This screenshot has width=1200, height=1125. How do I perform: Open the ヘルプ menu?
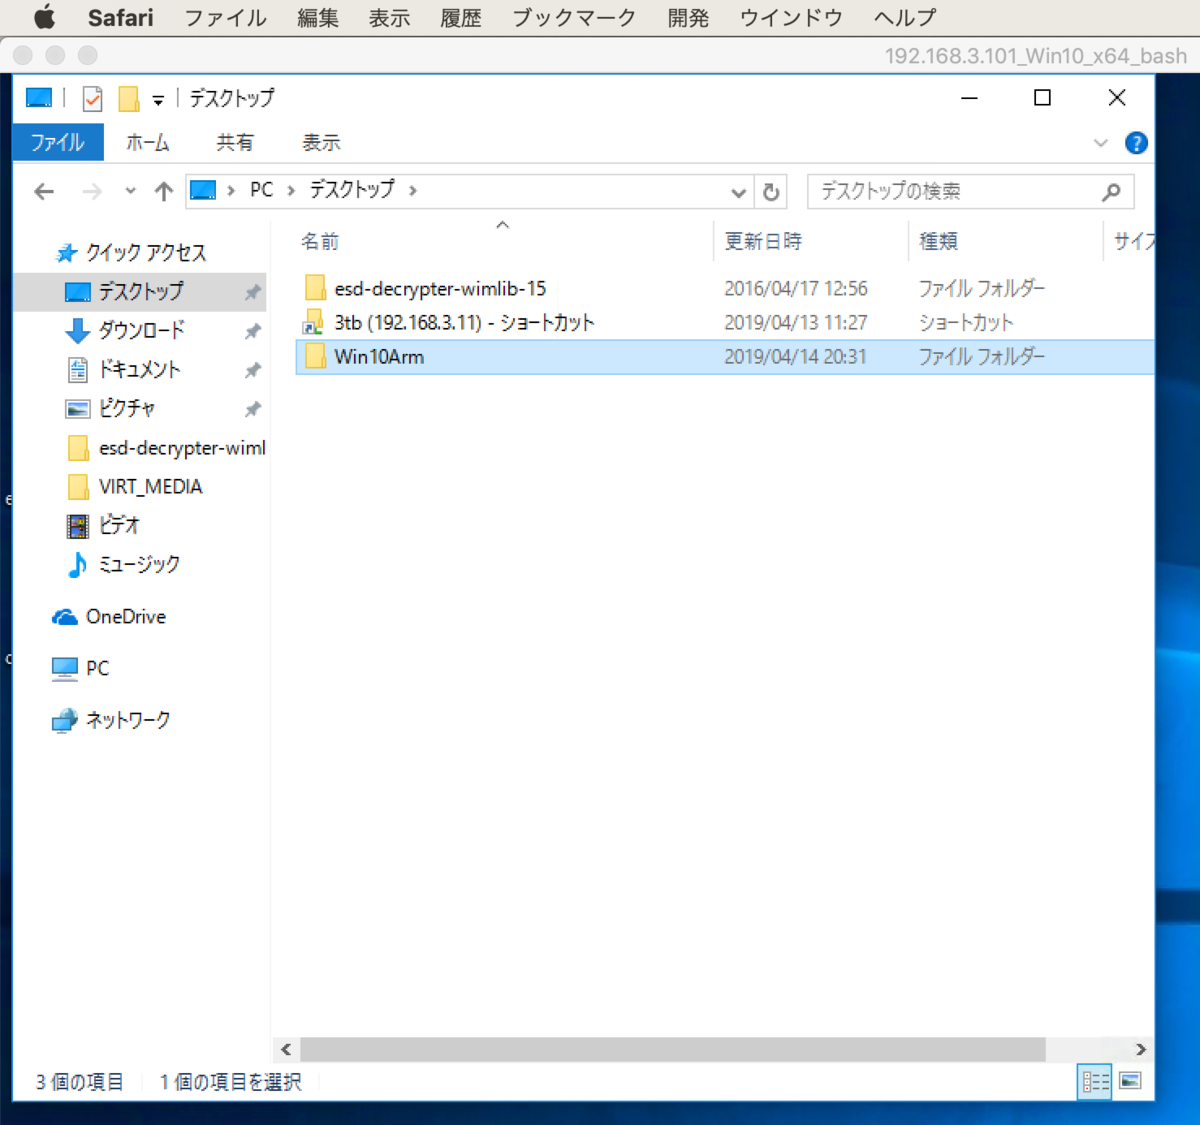(x=905, y=17)
